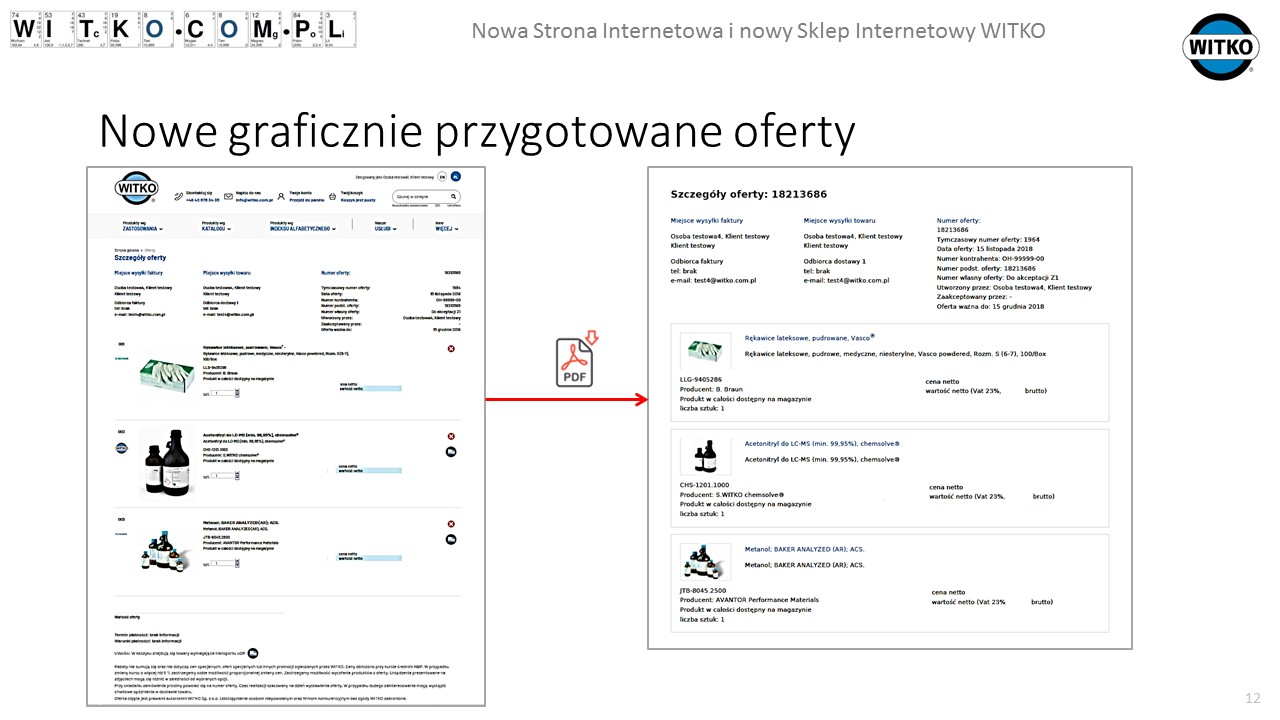
Task: Click the Acetonitryl thumbnail in PDF offer
Action: pos(706,456)
